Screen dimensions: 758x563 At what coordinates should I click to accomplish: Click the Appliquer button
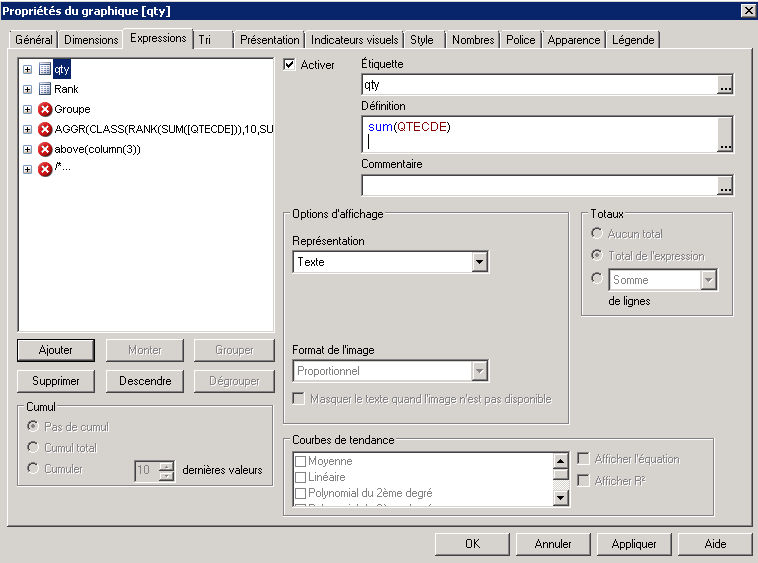coord(634,544)
